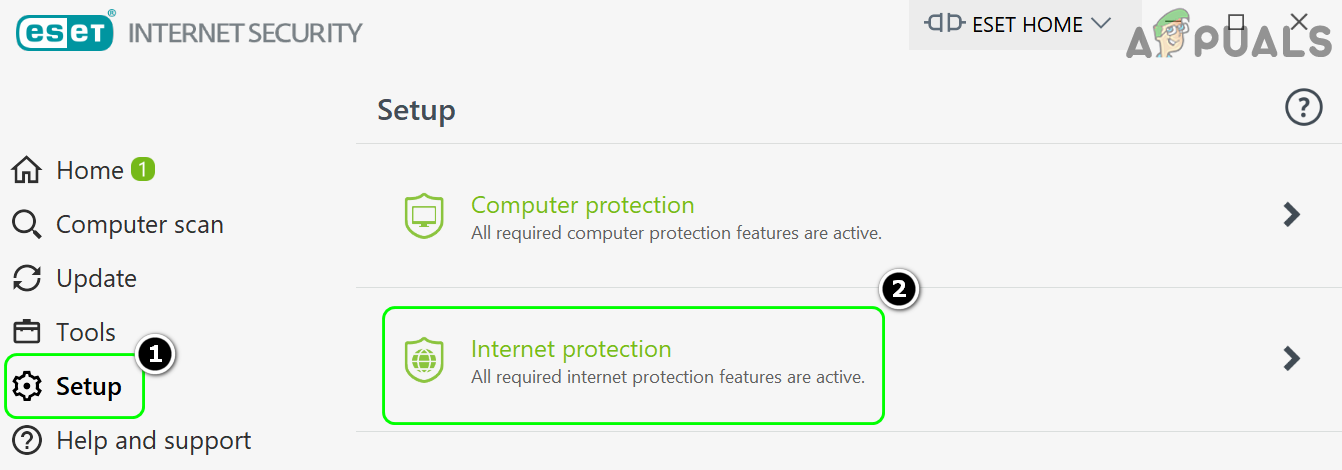1342x470 pixels.
Task: Click the Internet protection globe shield icon
Action: (424, 360)
